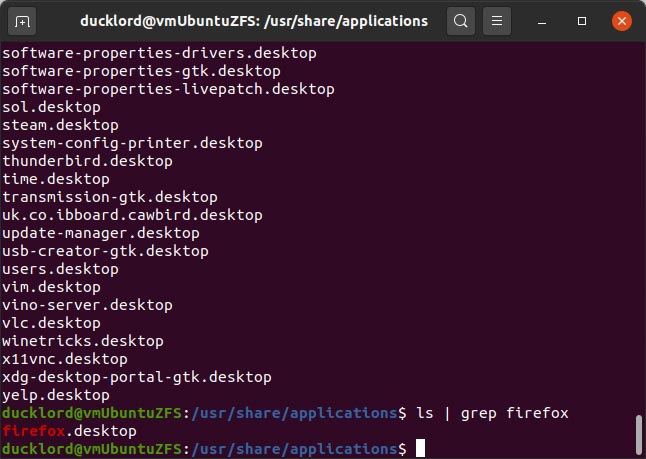Click transmission-gtk.desktop entry
Screen dimensions: 646x459
[110, 197]
